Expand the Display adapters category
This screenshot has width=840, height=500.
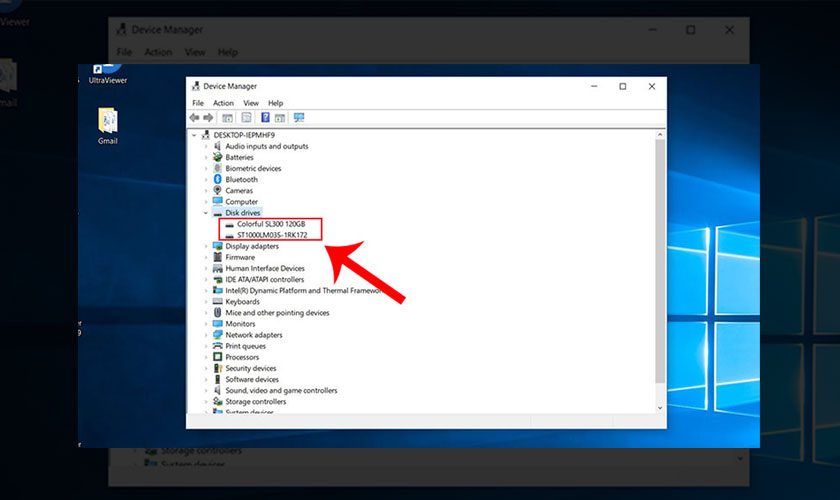(207, 246)
